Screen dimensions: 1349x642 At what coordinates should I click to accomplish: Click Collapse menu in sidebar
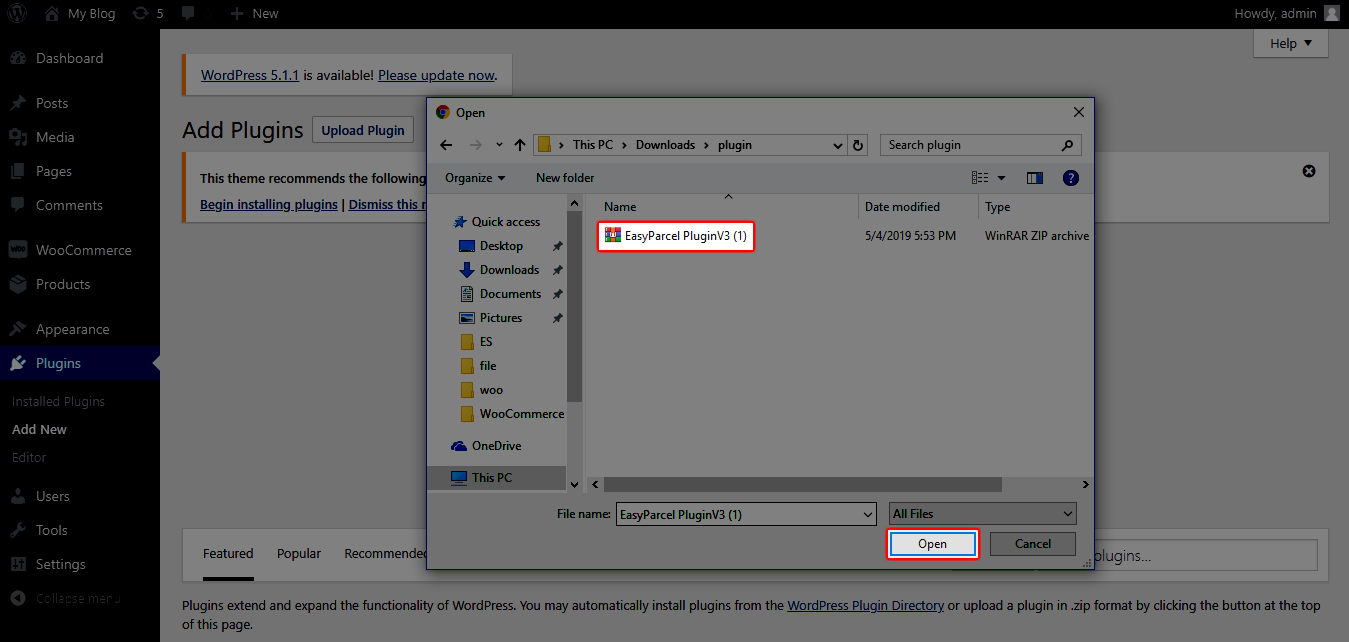point(66,598)
